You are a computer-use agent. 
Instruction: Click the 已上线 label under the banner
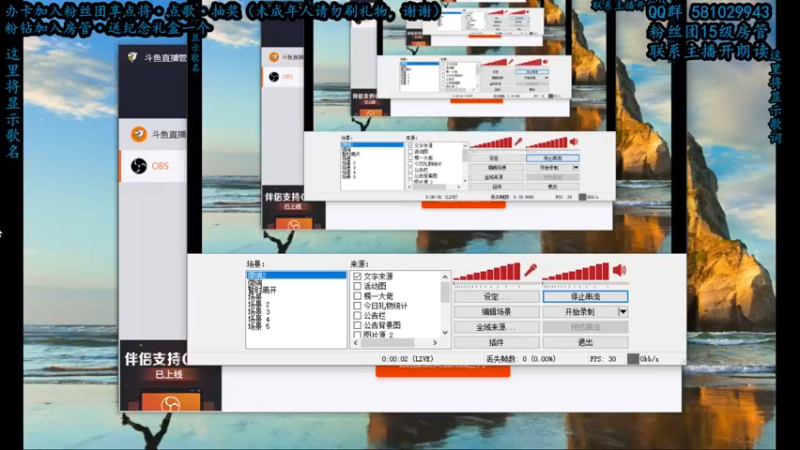click(169, 374)
